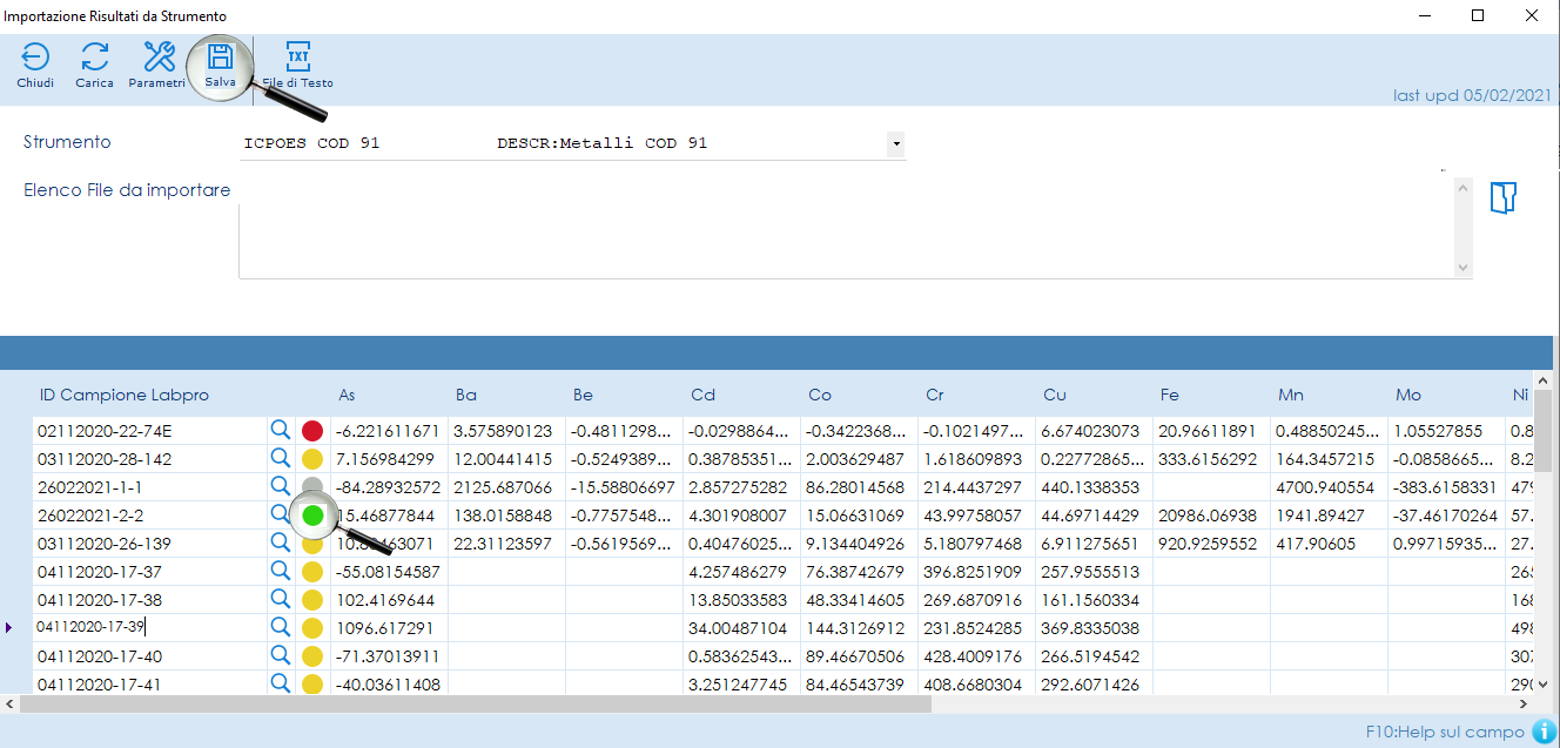This screenshot has height=748, width=1560.
Task: Click magnifier icon for sample 02112020-22-74E
Action: [280, 430]
